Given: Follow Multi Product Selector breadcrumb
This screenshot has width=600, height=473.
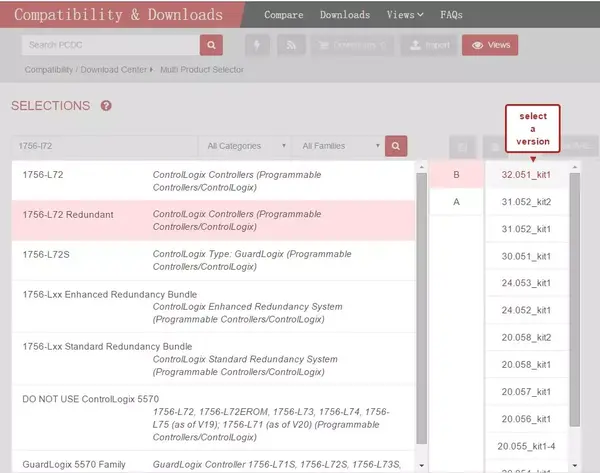Looking at the screenshot, I should [x=202, y=70].
